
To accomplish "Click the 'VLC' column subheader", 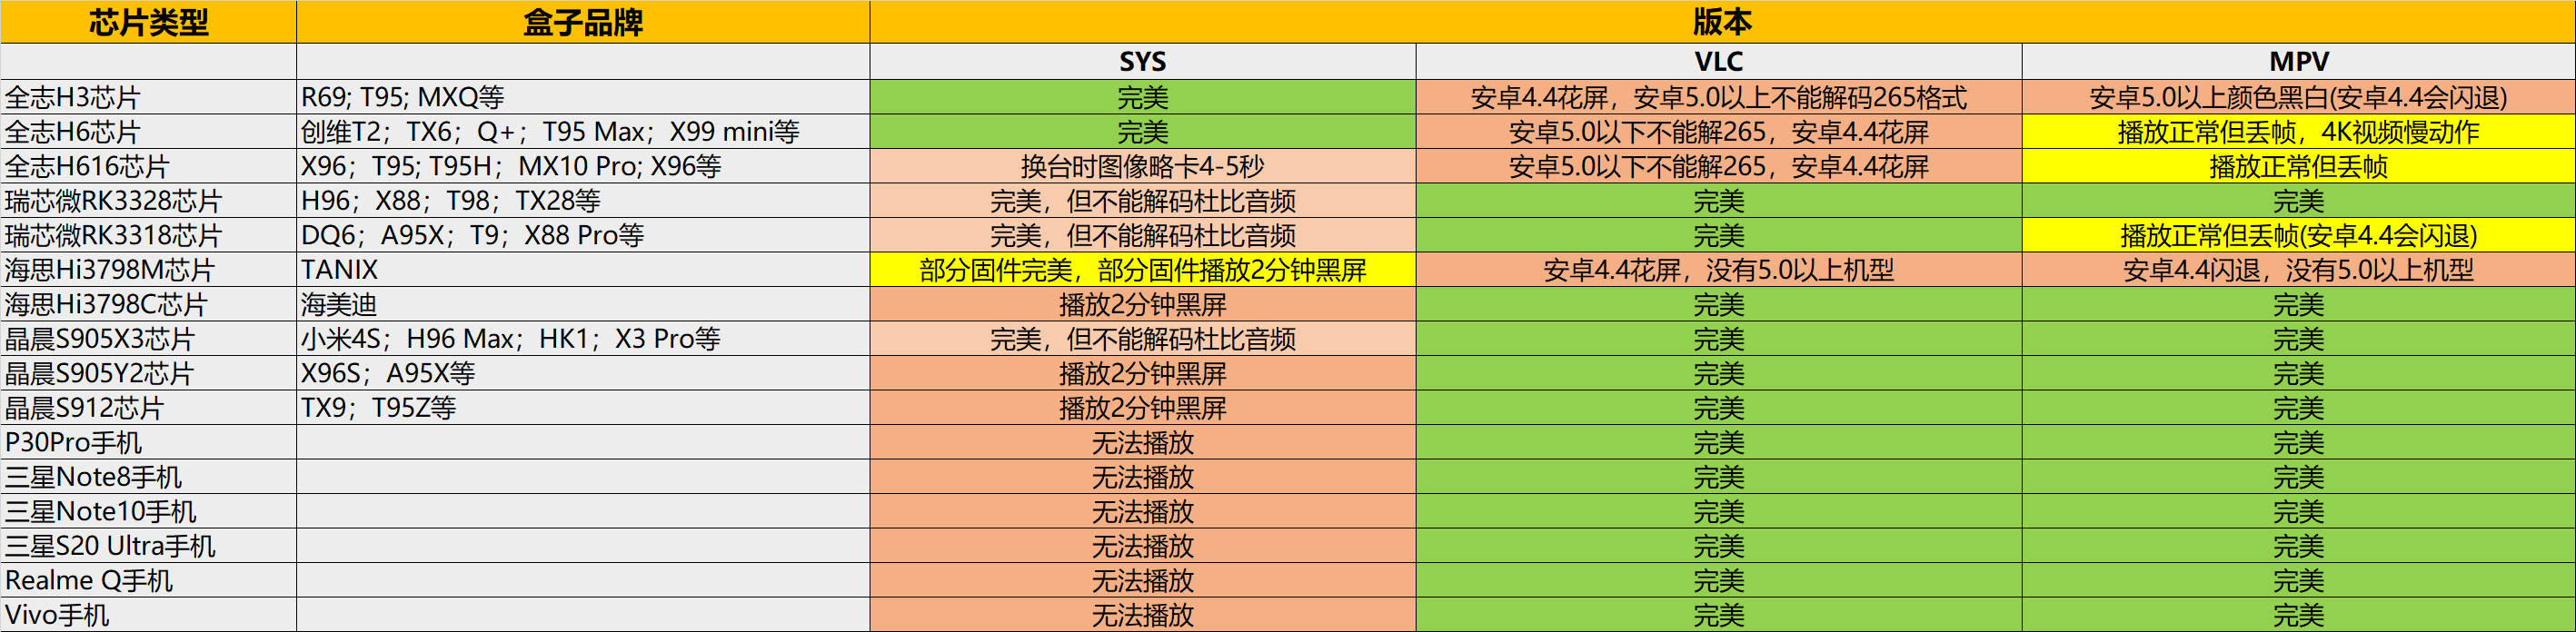I will [1719, 62].
